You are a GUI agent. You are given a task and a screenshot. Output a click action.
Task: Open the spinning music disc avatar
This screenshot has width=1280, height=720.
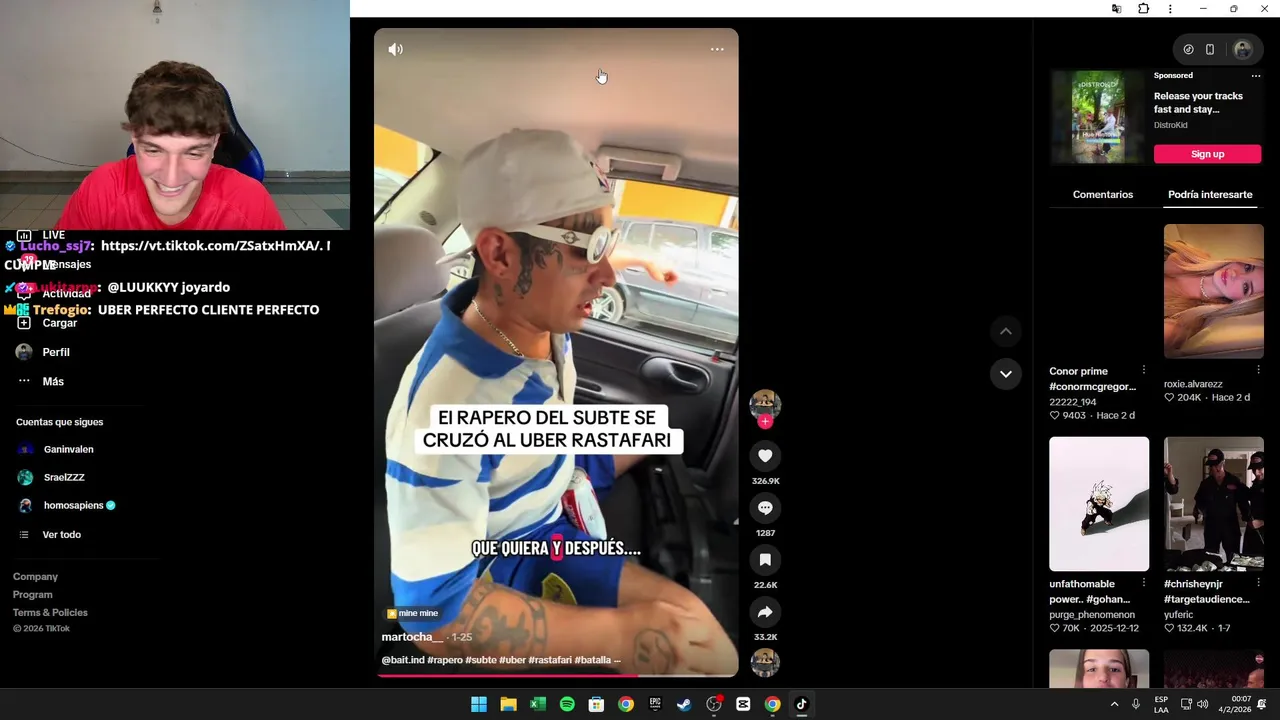[x=765, y=662]
